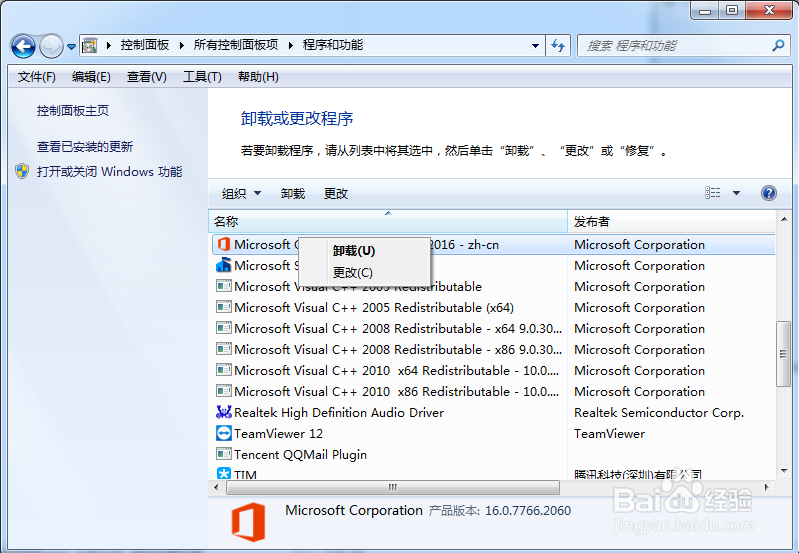Open the 文件(F) menu
The height and width of the screenshot is (553, 799).
[37, 77]
